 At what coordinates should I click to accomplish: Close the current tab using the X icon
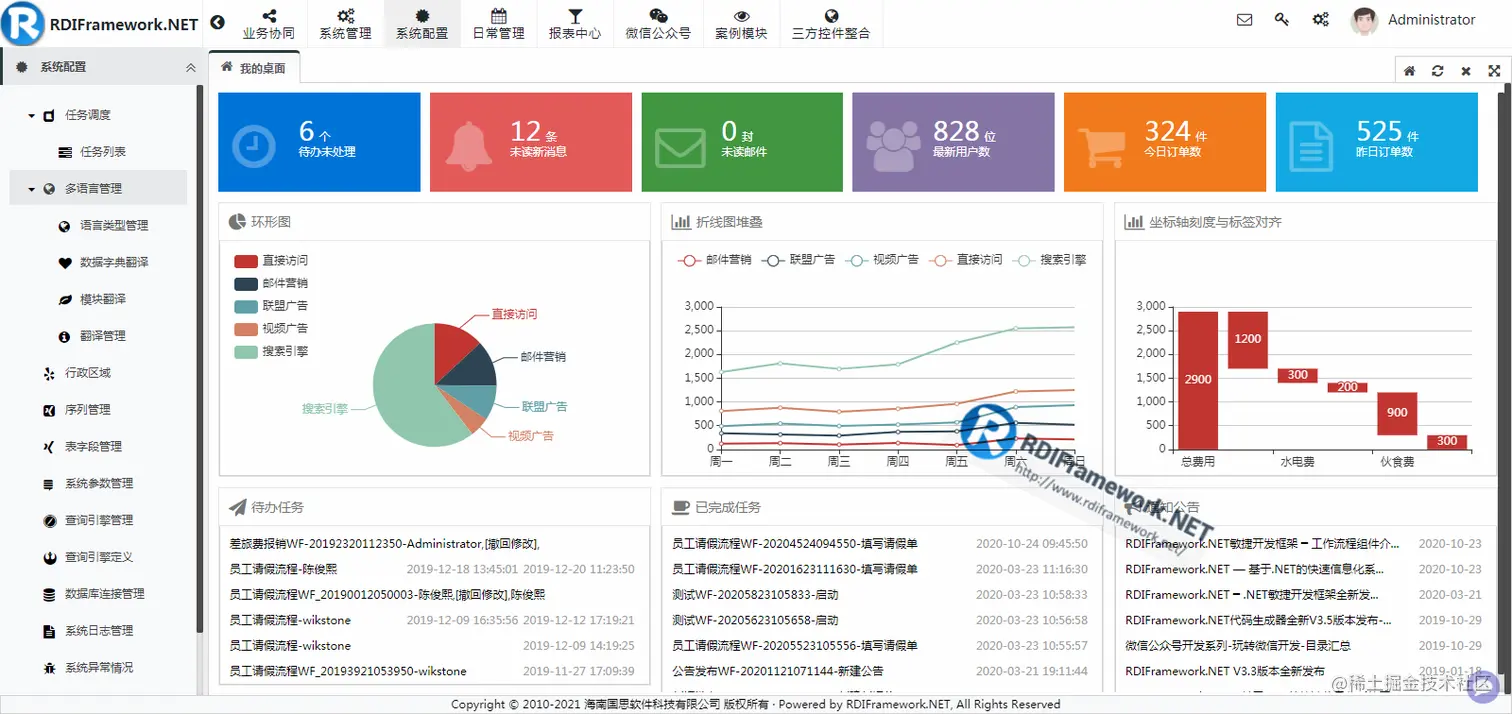point(1466,71)
